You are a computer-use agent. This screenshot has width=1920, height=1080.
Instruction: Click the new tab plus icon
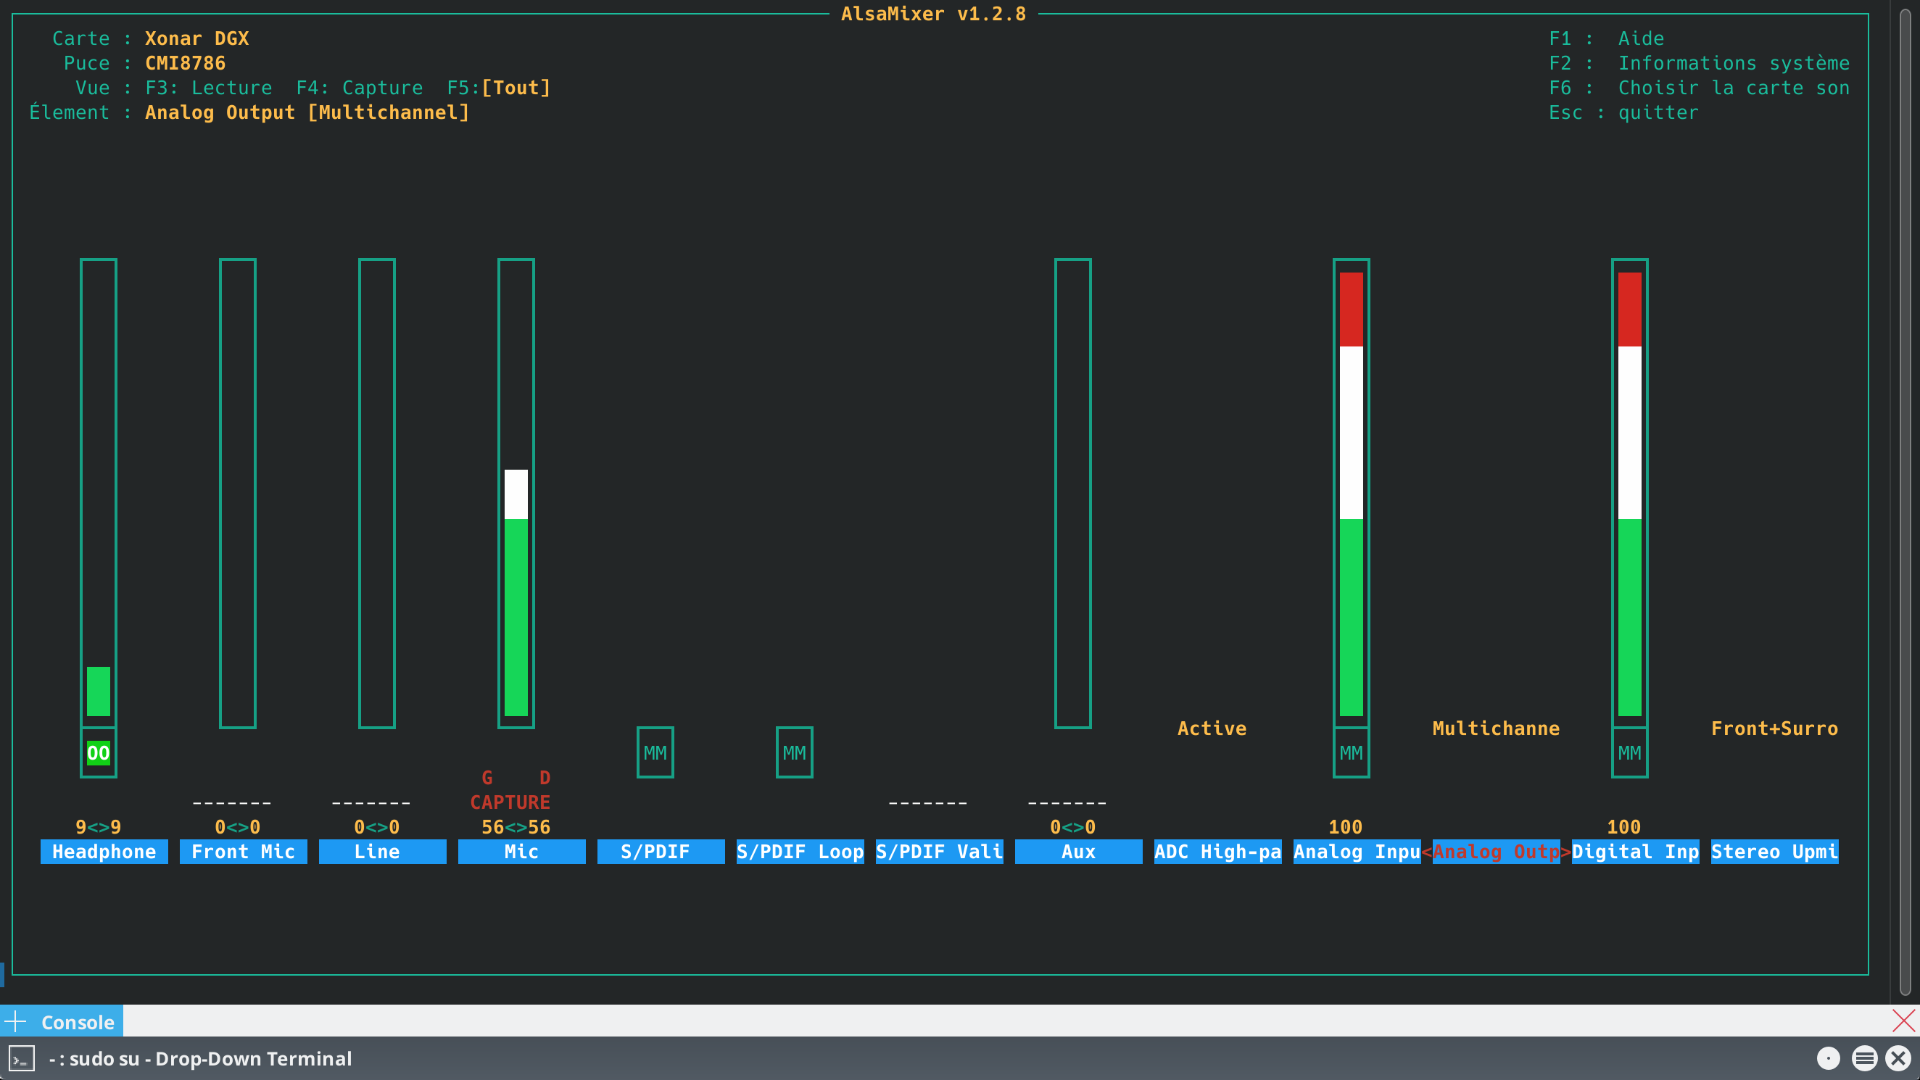pos(16,1021)
